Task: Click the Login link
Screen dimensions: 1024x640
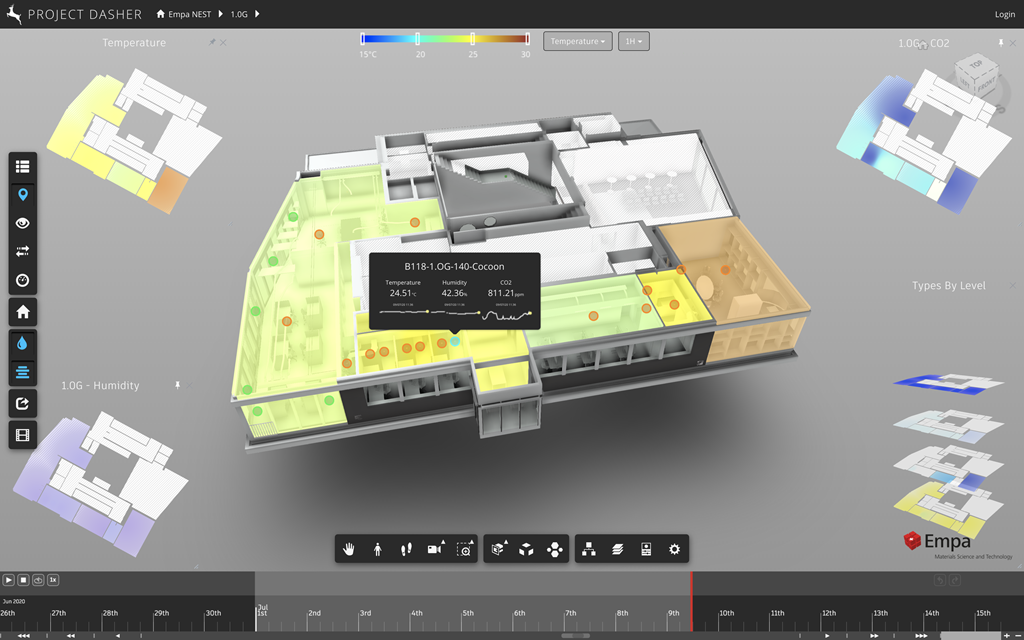Action: 1004,15
